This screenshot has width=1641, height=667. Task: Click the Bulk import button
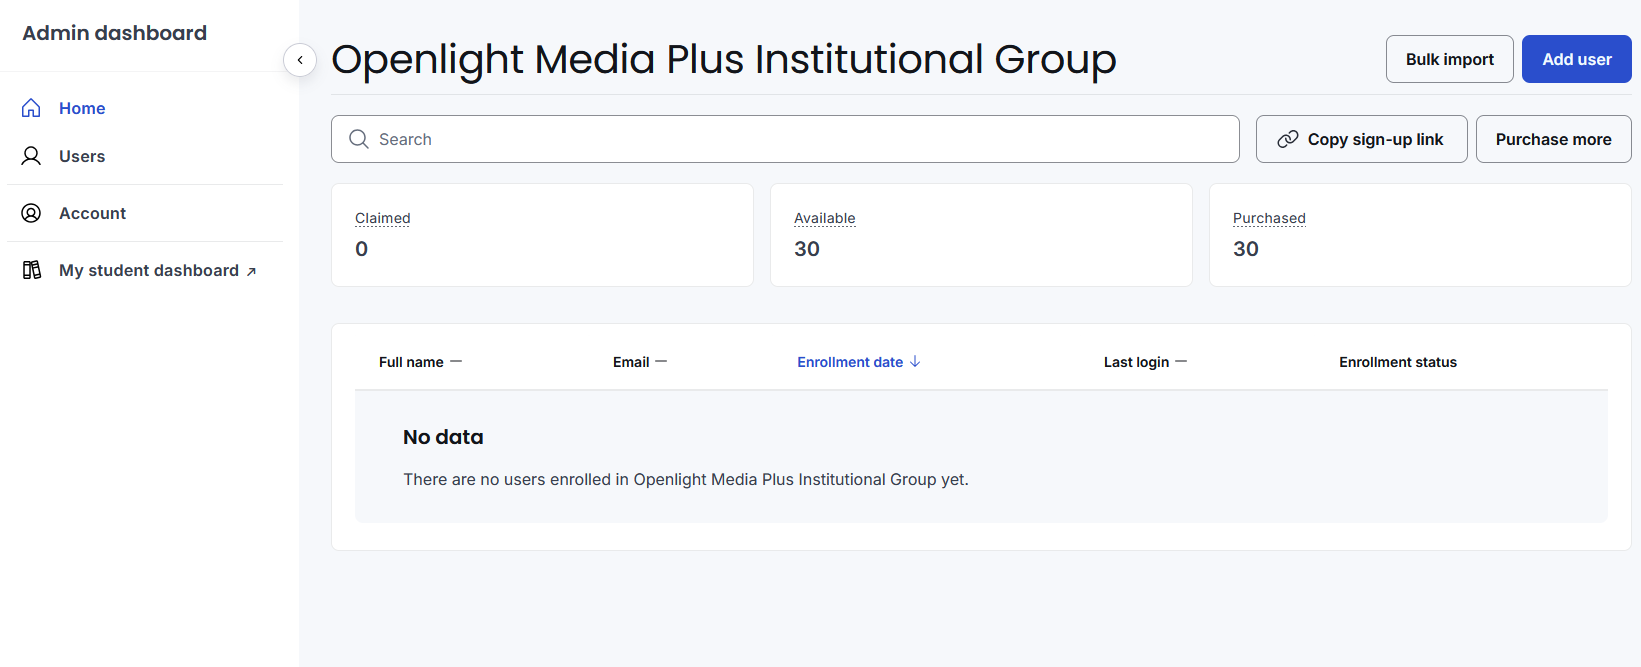click(x=1449, y=59)
